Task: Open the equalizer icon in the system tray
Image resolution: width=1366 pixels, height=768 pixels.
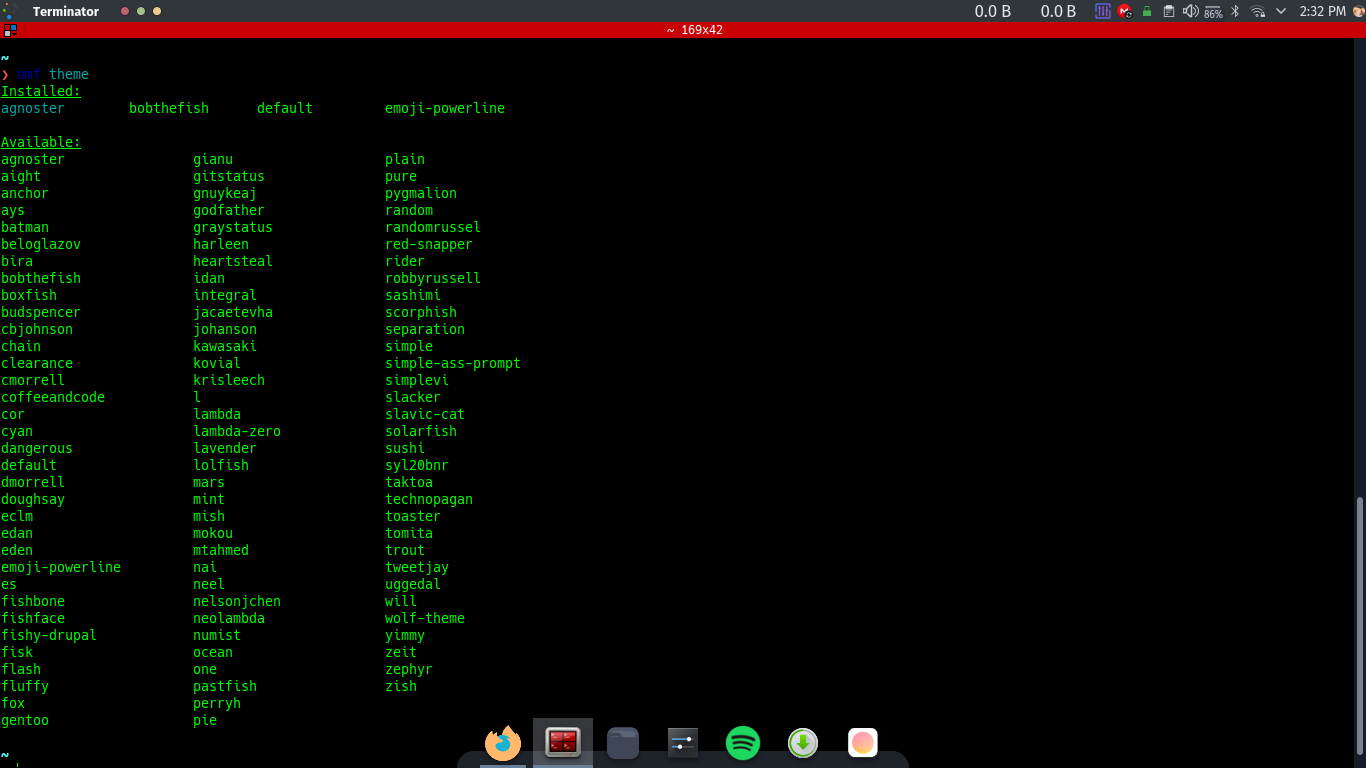Action: click(1103, 11)
